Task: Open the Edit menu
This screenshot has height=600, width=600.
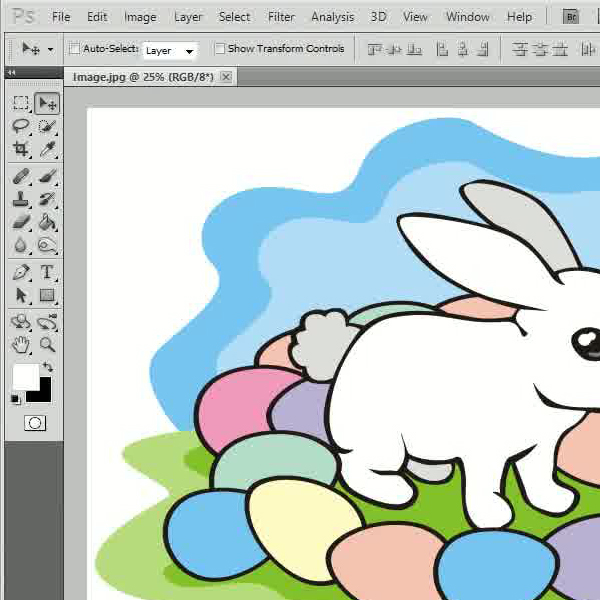Action: (x=97, y=17)
